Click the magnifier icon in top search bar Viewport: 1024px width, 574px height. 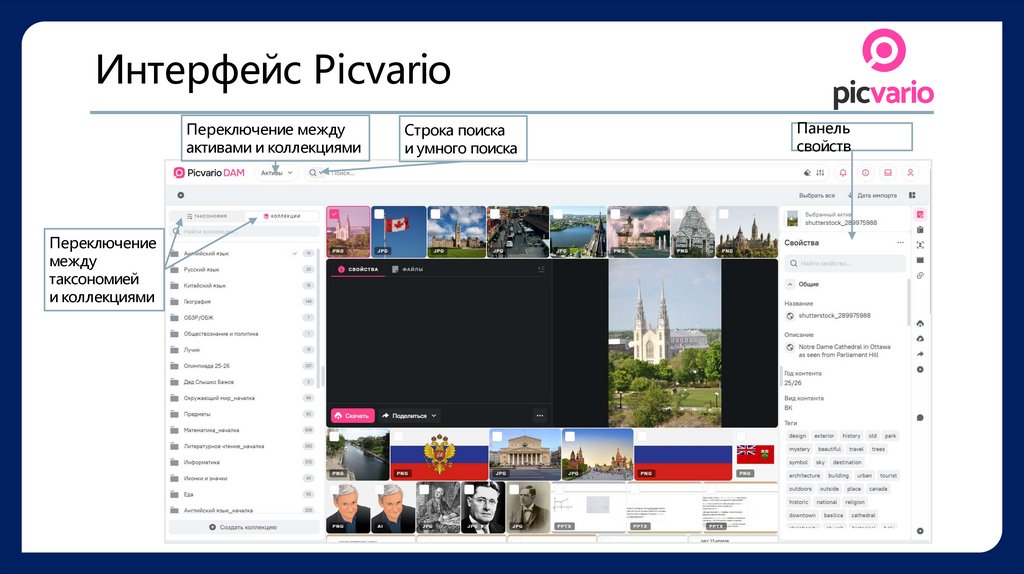pyautogui.click(x=313, y=172)
